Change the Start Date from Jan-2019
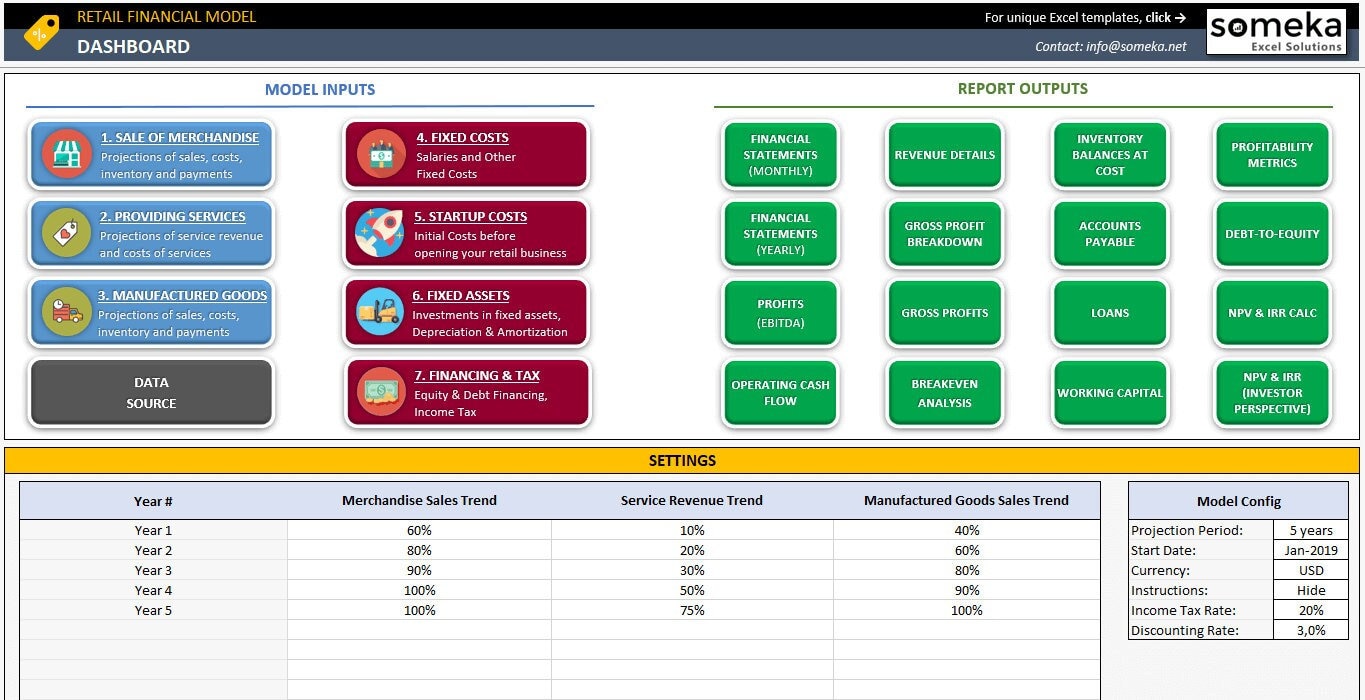This screenshot has width=1365, height=700. tap(1310, 550)
